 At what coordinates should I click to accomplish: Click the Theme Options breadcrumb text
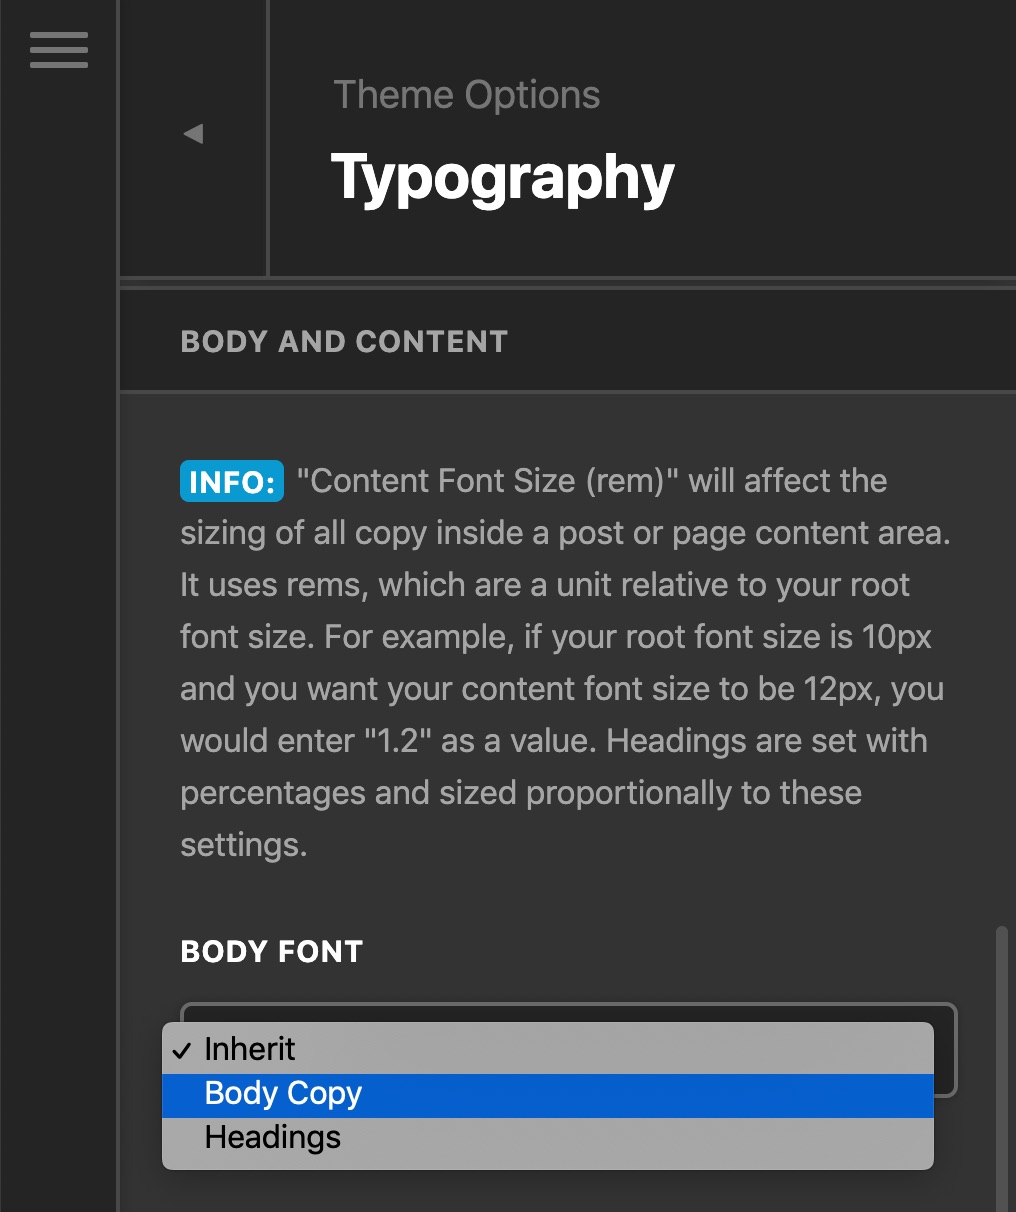pyautogui.click(x=467, y=95)
